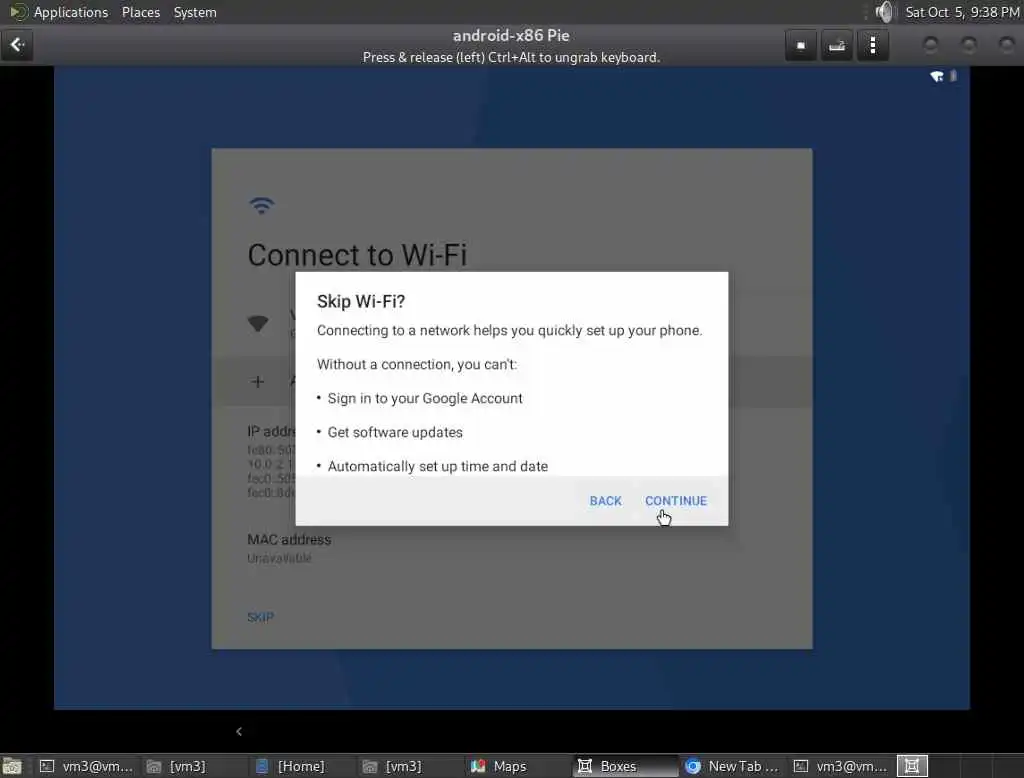Click the volume speaker icon
This screenshot has width=1024, height=778.
[x=884, y=12]
